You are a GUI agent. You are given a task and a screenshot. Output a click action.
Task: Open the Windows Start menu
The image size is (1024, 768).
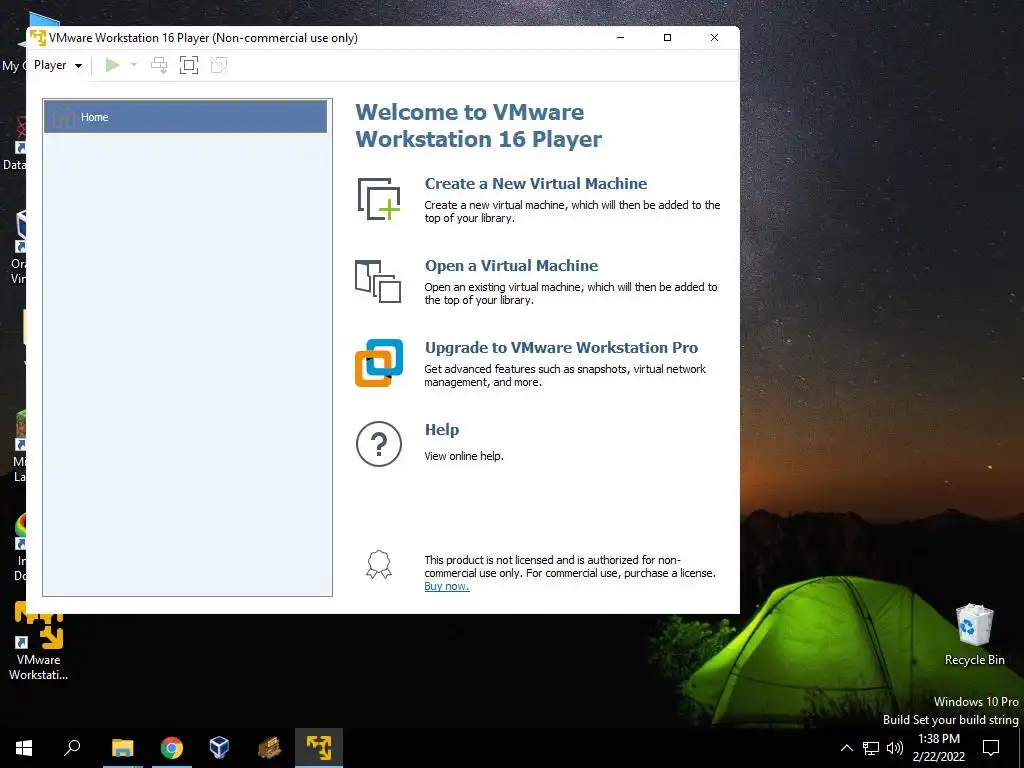point(24,748)
